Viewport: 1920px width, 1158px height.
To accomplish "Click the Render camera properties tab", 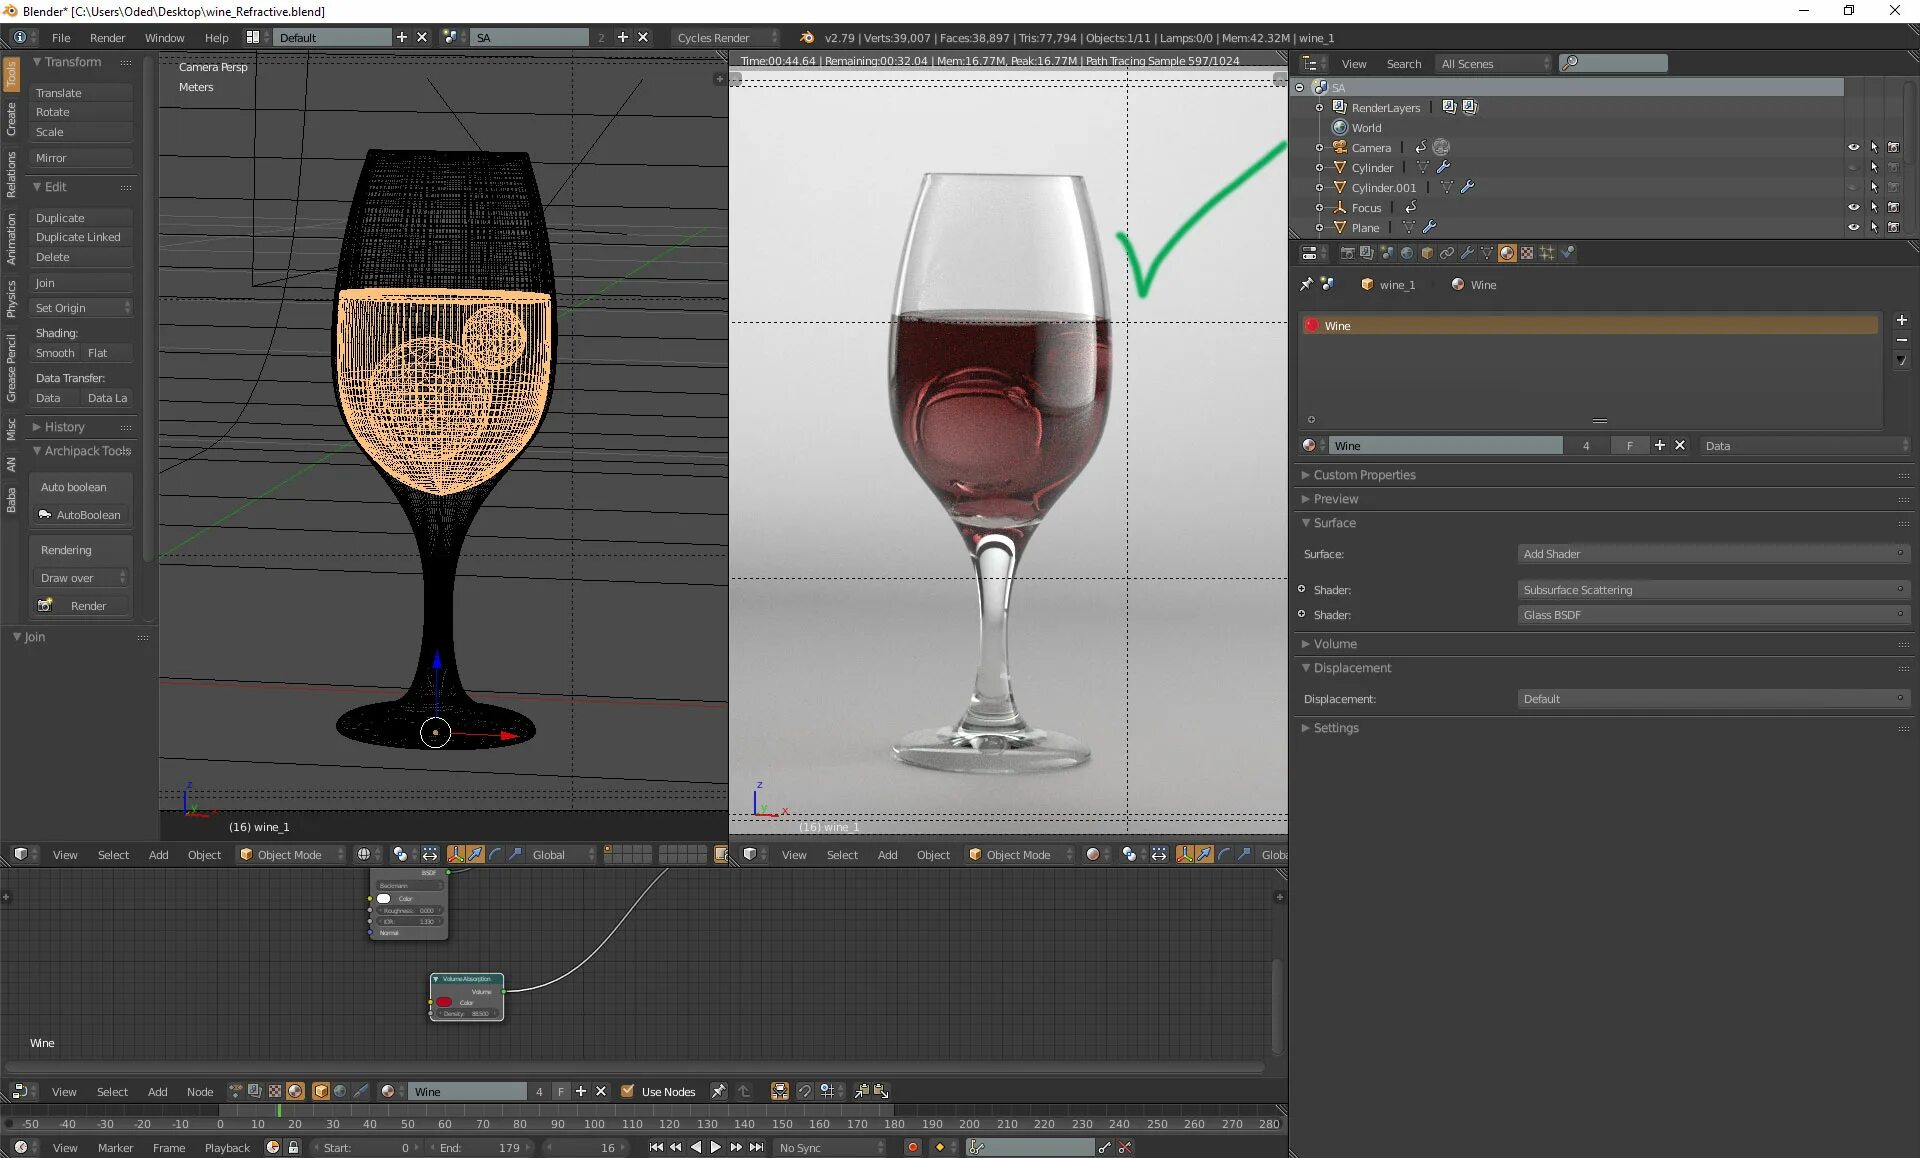I will 1347,253.
